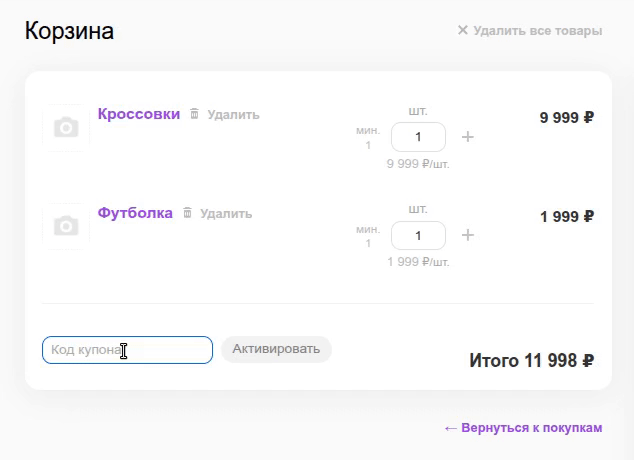This screenshot has height=460, width=634.
Task: Click the X icon beside 'Удалить все товары'
Action: (462, 30)
